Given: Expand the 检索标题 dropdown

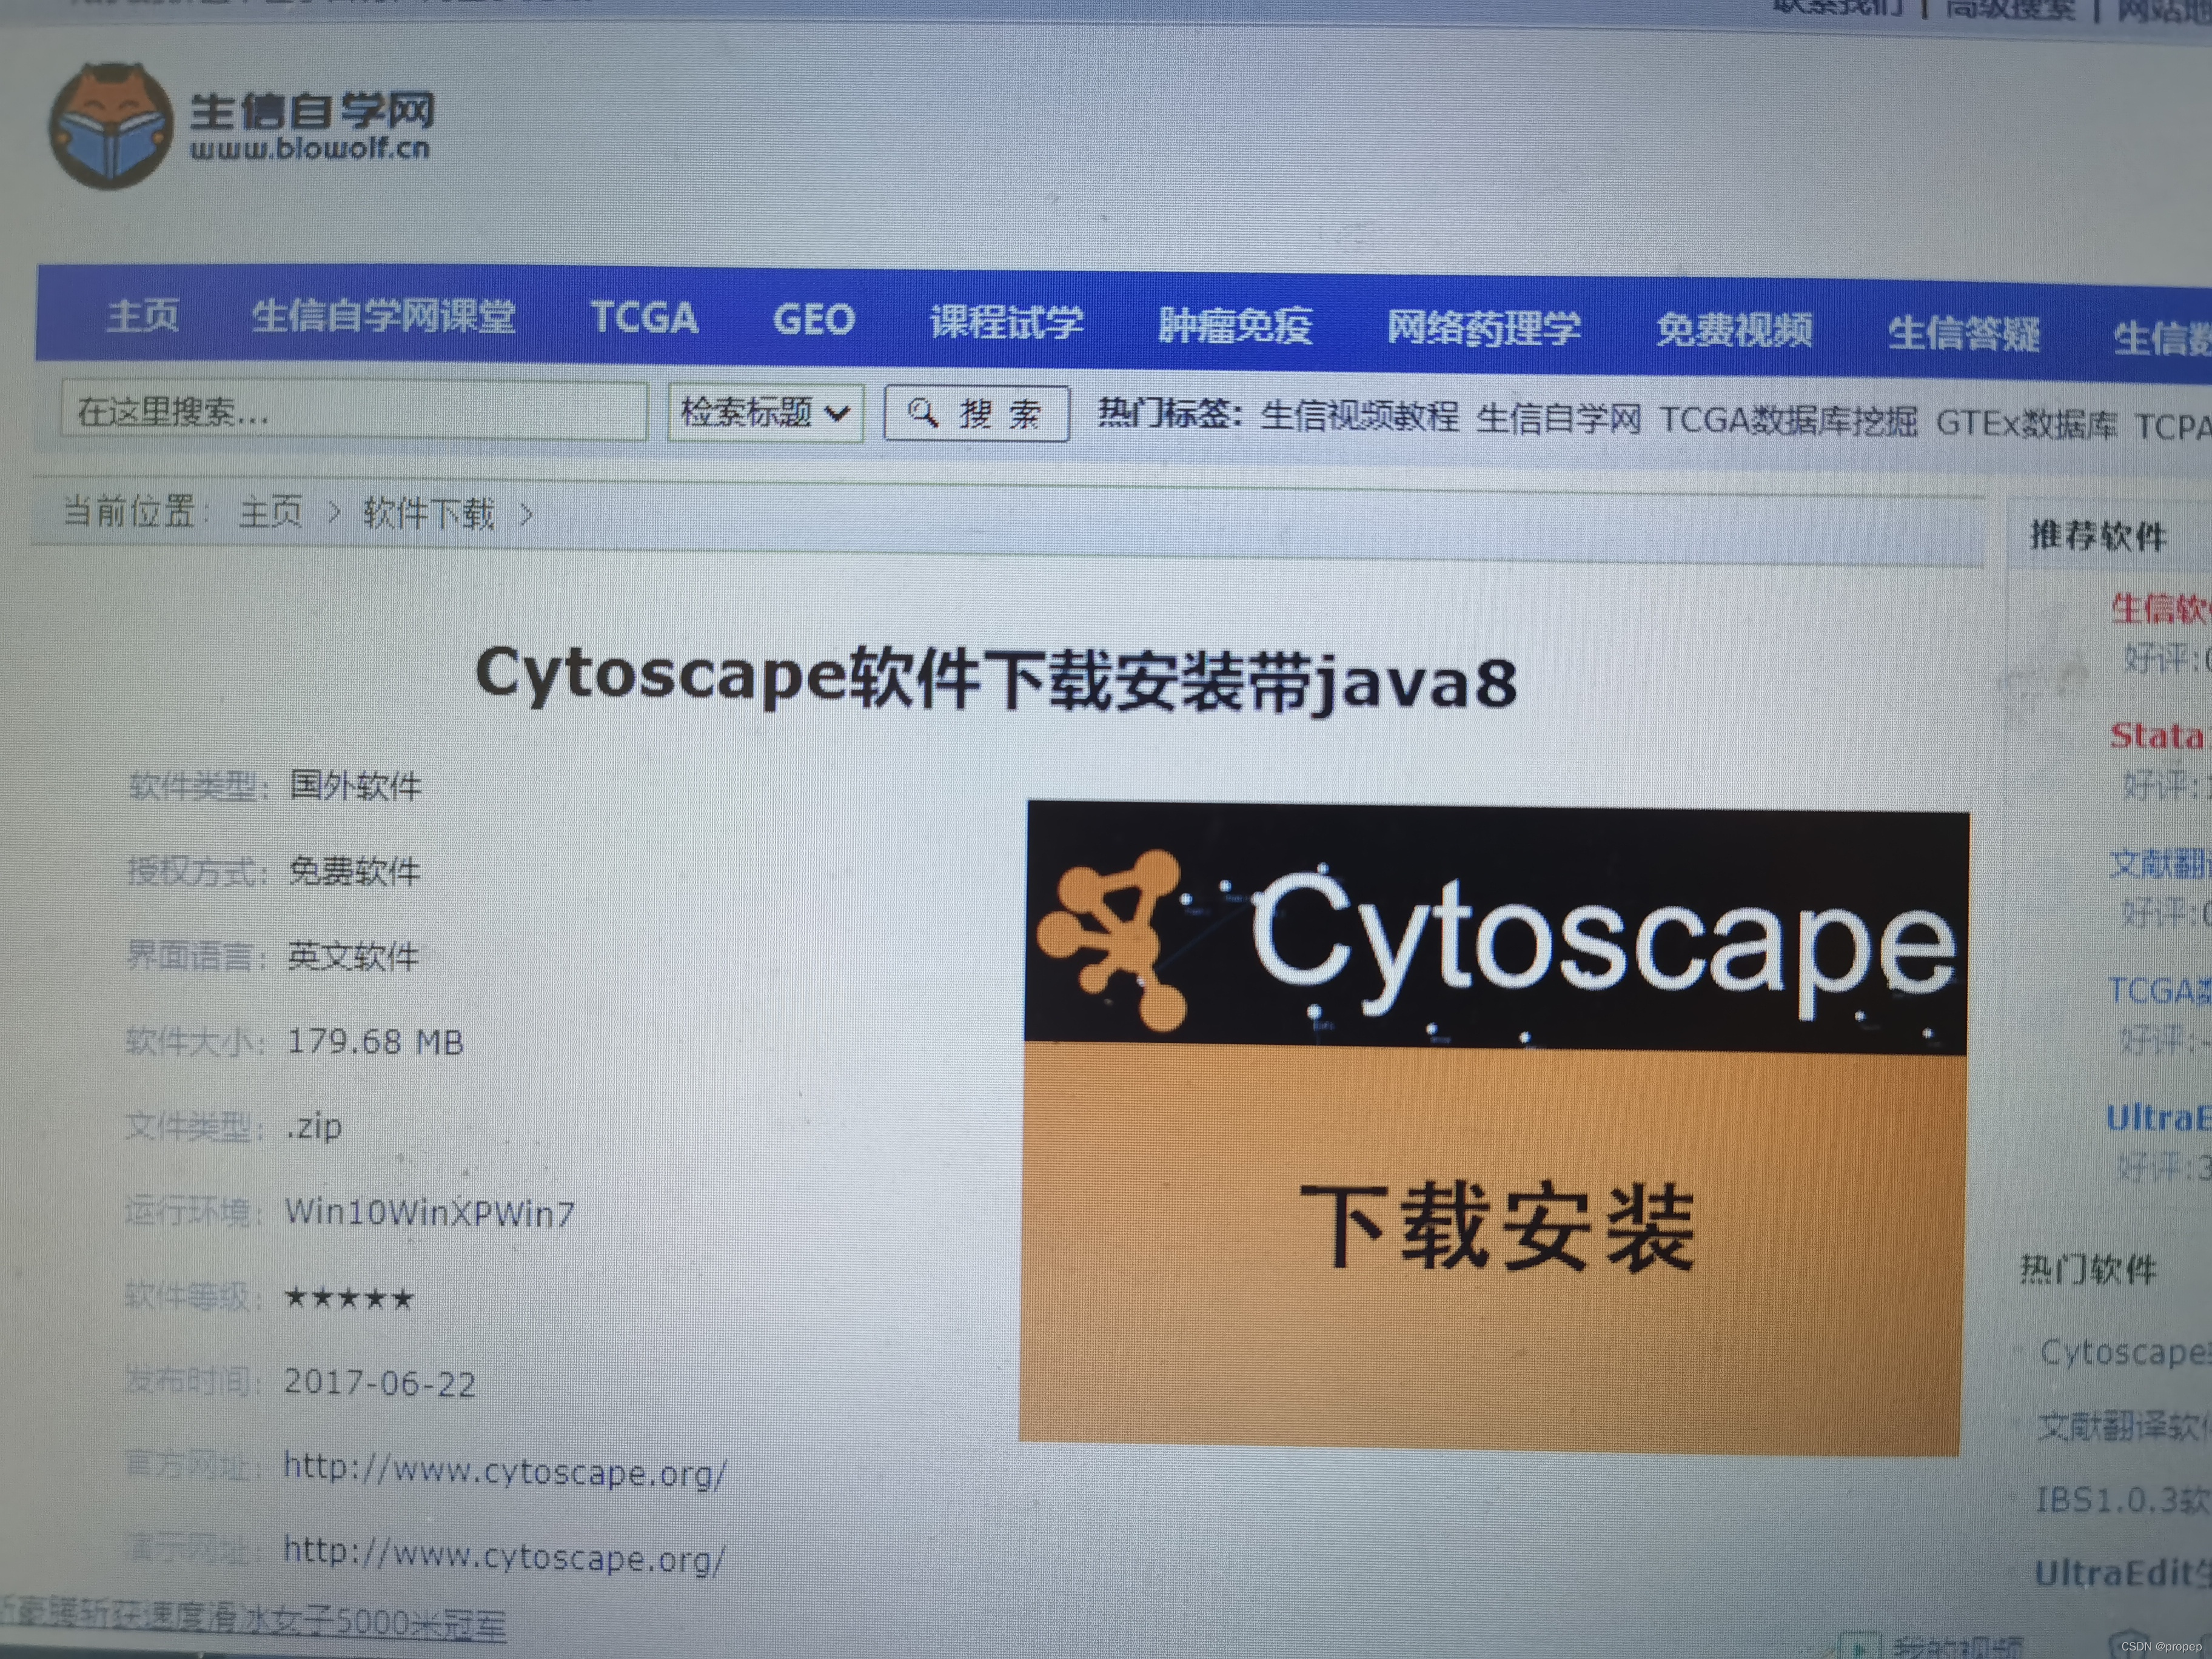Looking at the screenshot, I should pos(765,412).
